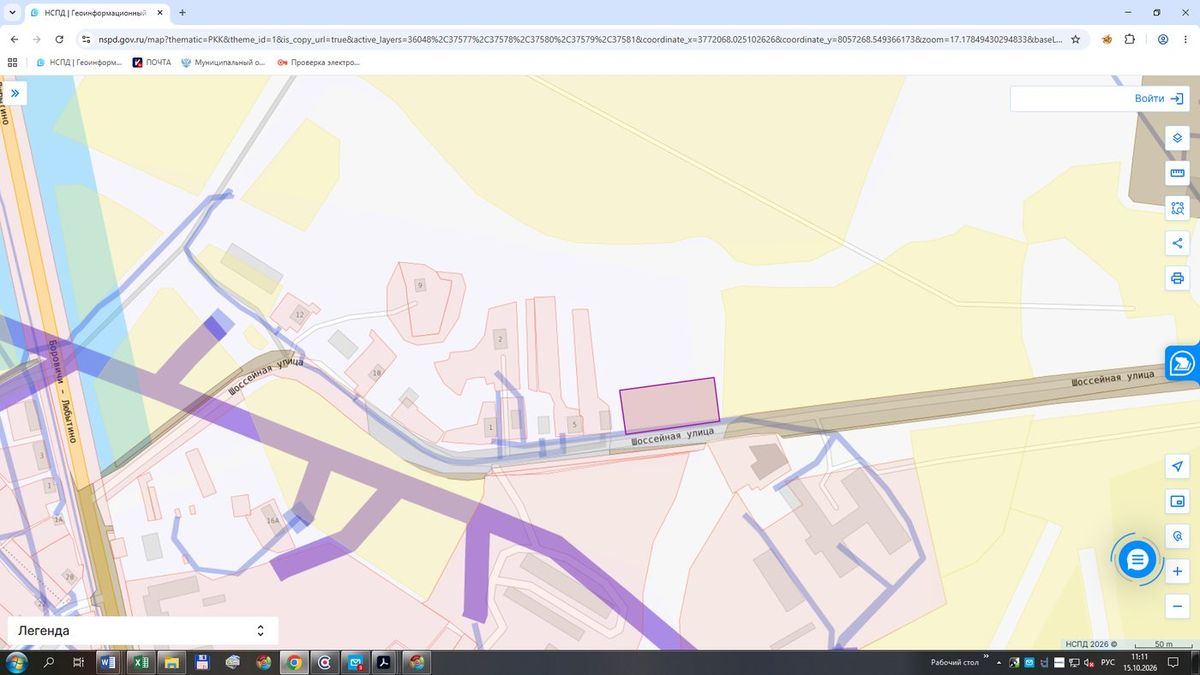
Task: Reload the current page
Action: (60, 40)
